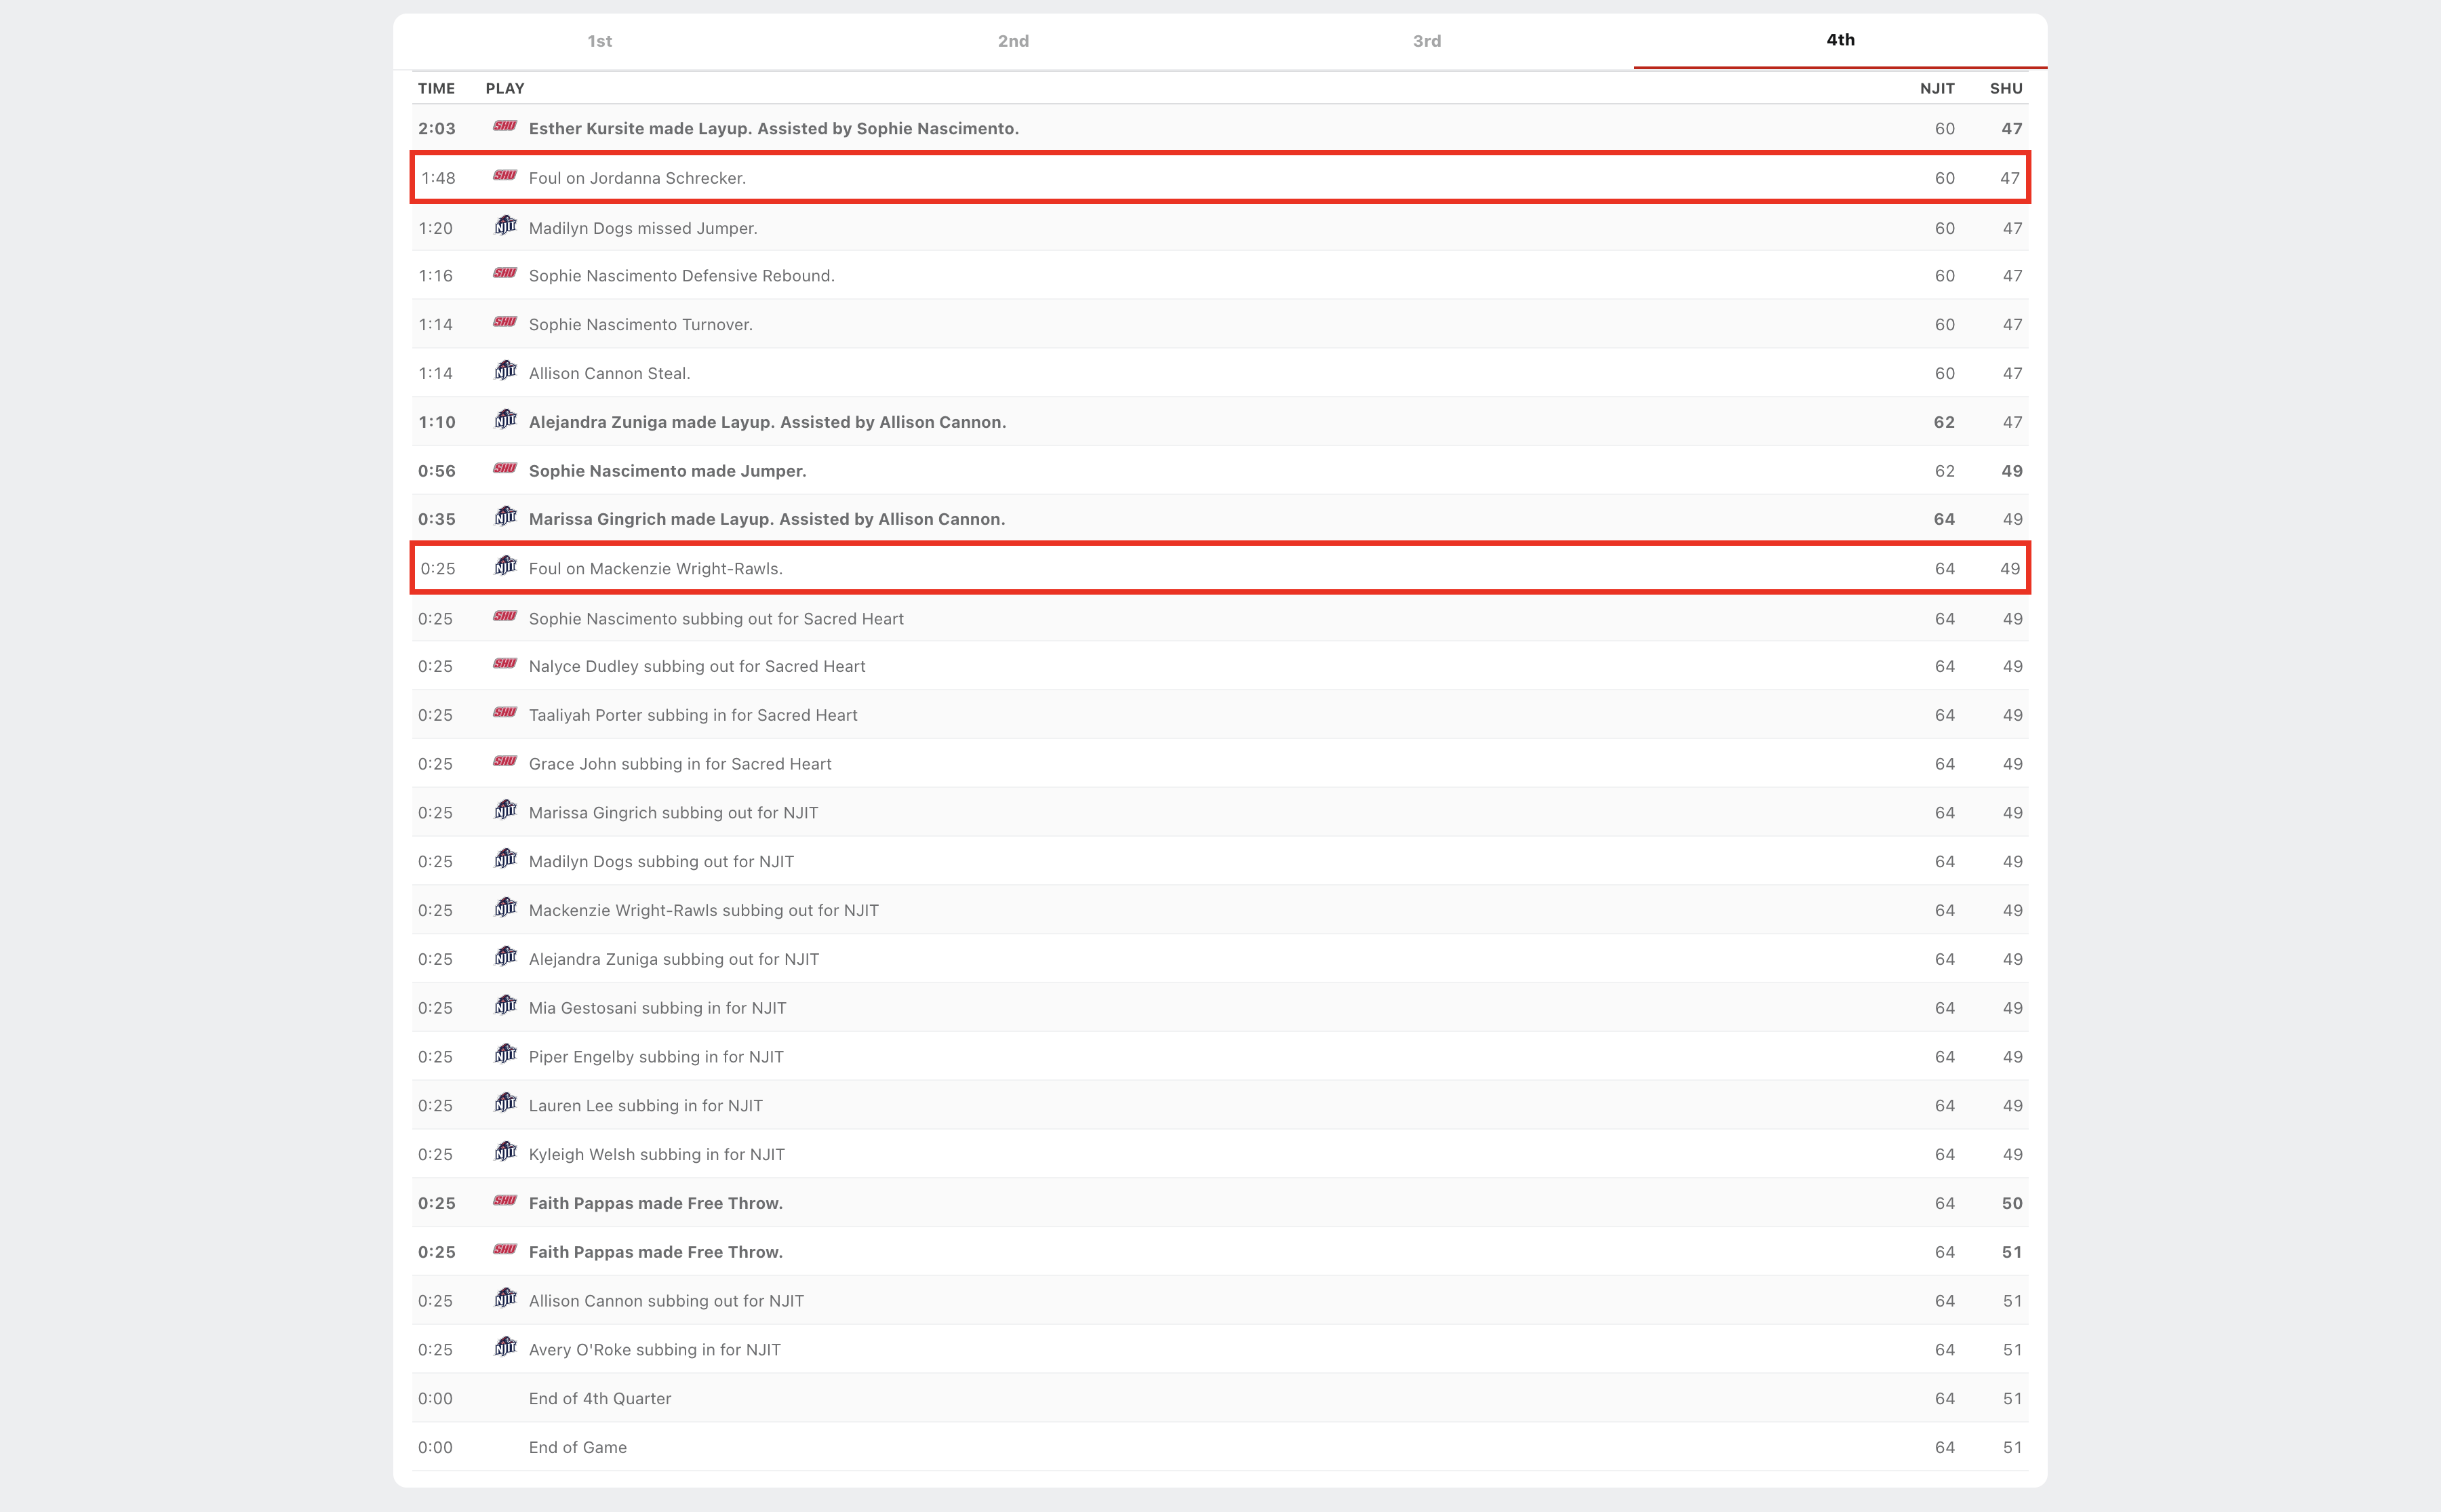Image resolution: width=2441 pixels, height=1512 pixels.
Task: Click NJIT logo beside Piper Engelby subbing in
Action: 506,1055
